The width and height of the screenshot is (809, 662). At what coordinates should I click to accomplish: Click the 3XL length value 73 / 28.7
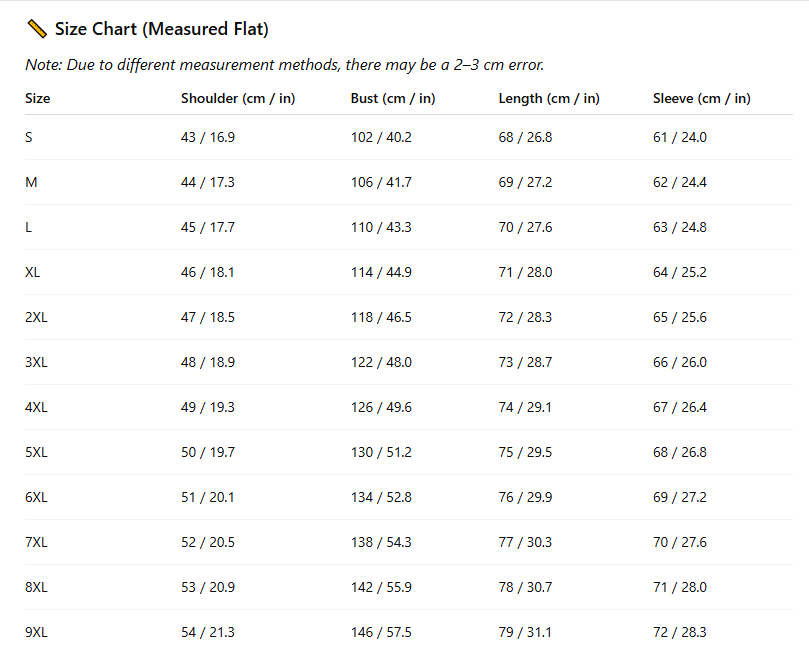(x=525, y=362)
